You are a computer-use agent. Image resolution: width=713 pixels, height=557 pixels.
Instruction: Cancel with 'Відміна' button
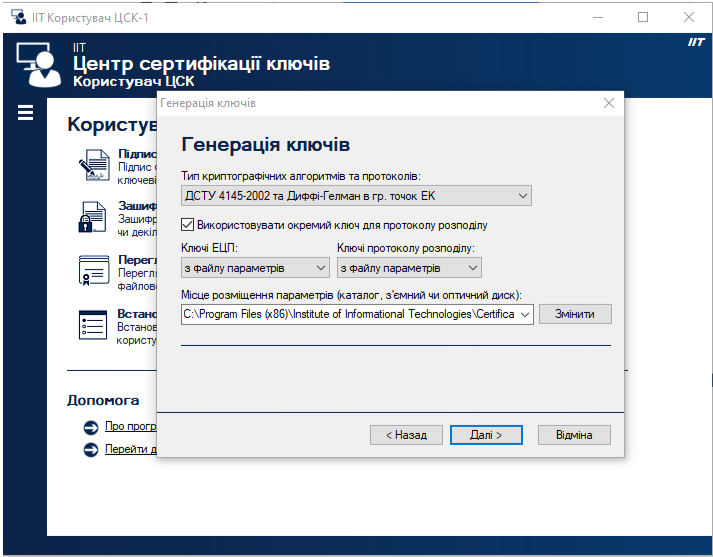point(574,435)
